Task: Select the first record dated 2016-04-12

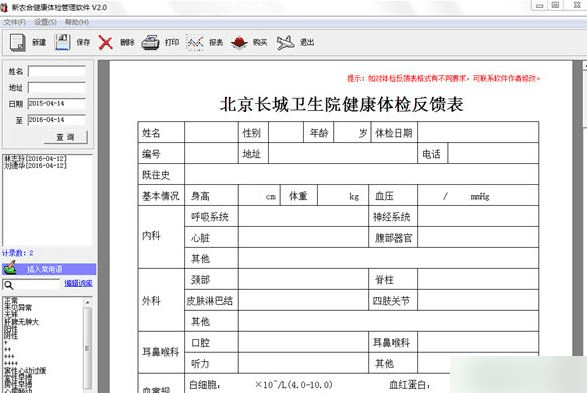Action: coord(35,158)
